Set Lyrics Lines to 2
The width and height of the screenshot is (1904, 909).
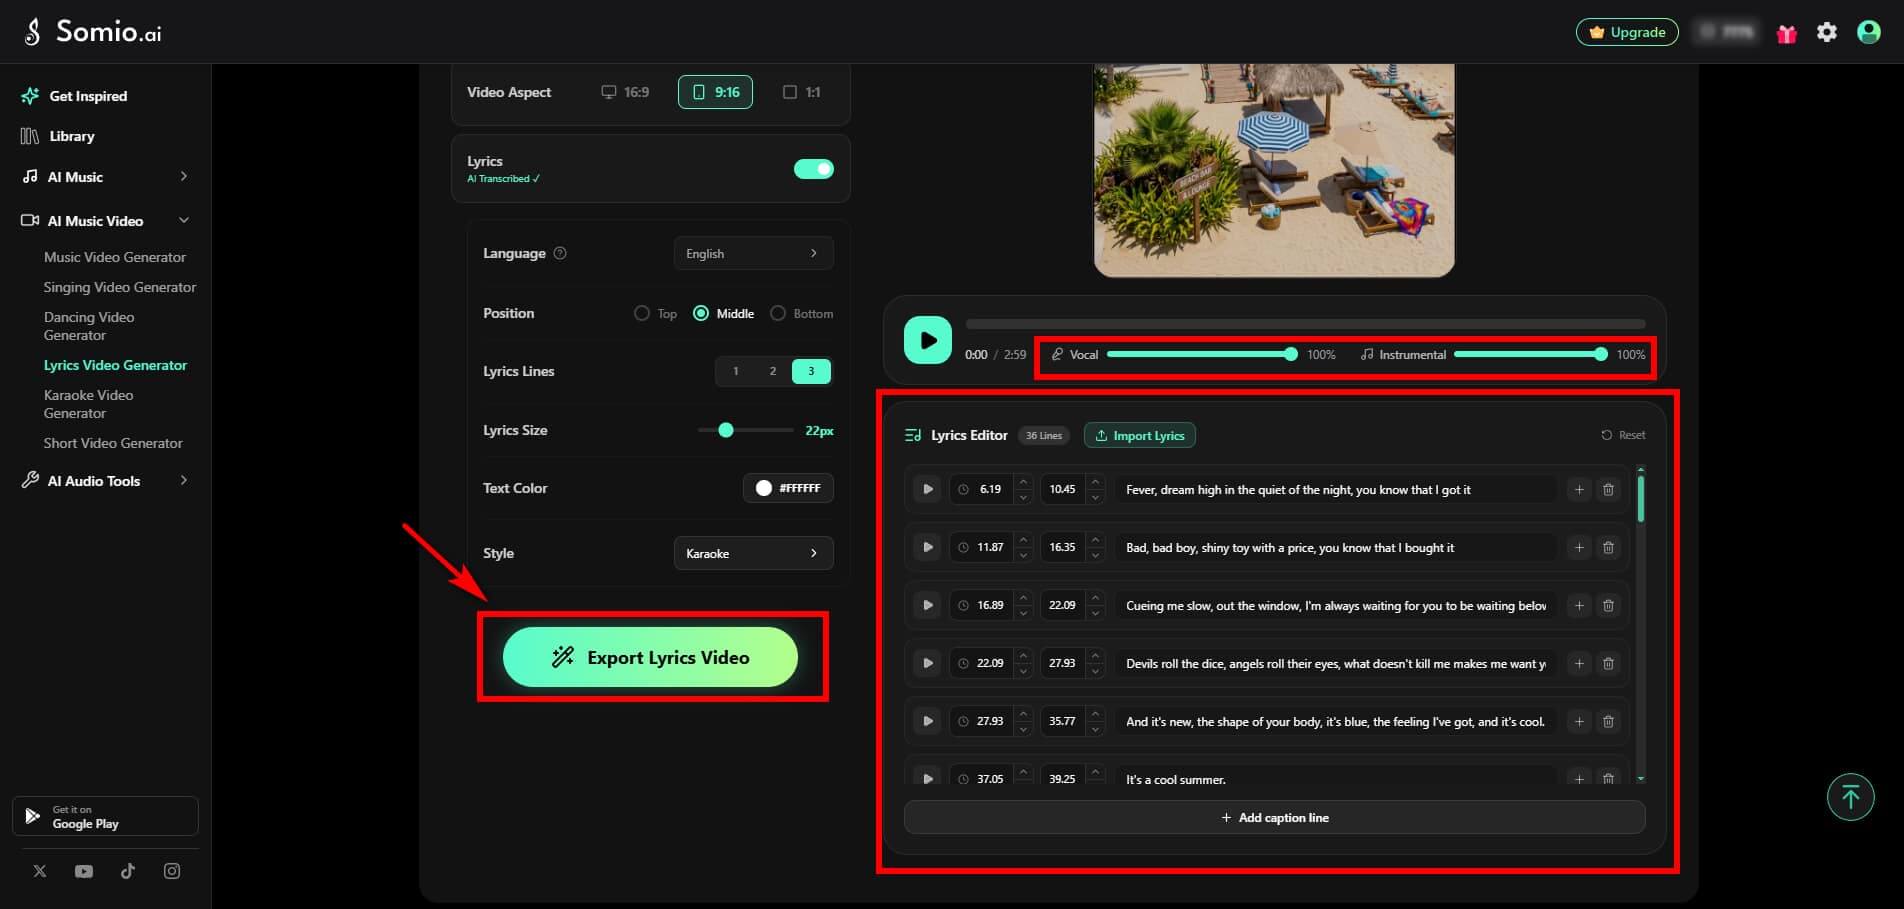(x=773, y=371)
